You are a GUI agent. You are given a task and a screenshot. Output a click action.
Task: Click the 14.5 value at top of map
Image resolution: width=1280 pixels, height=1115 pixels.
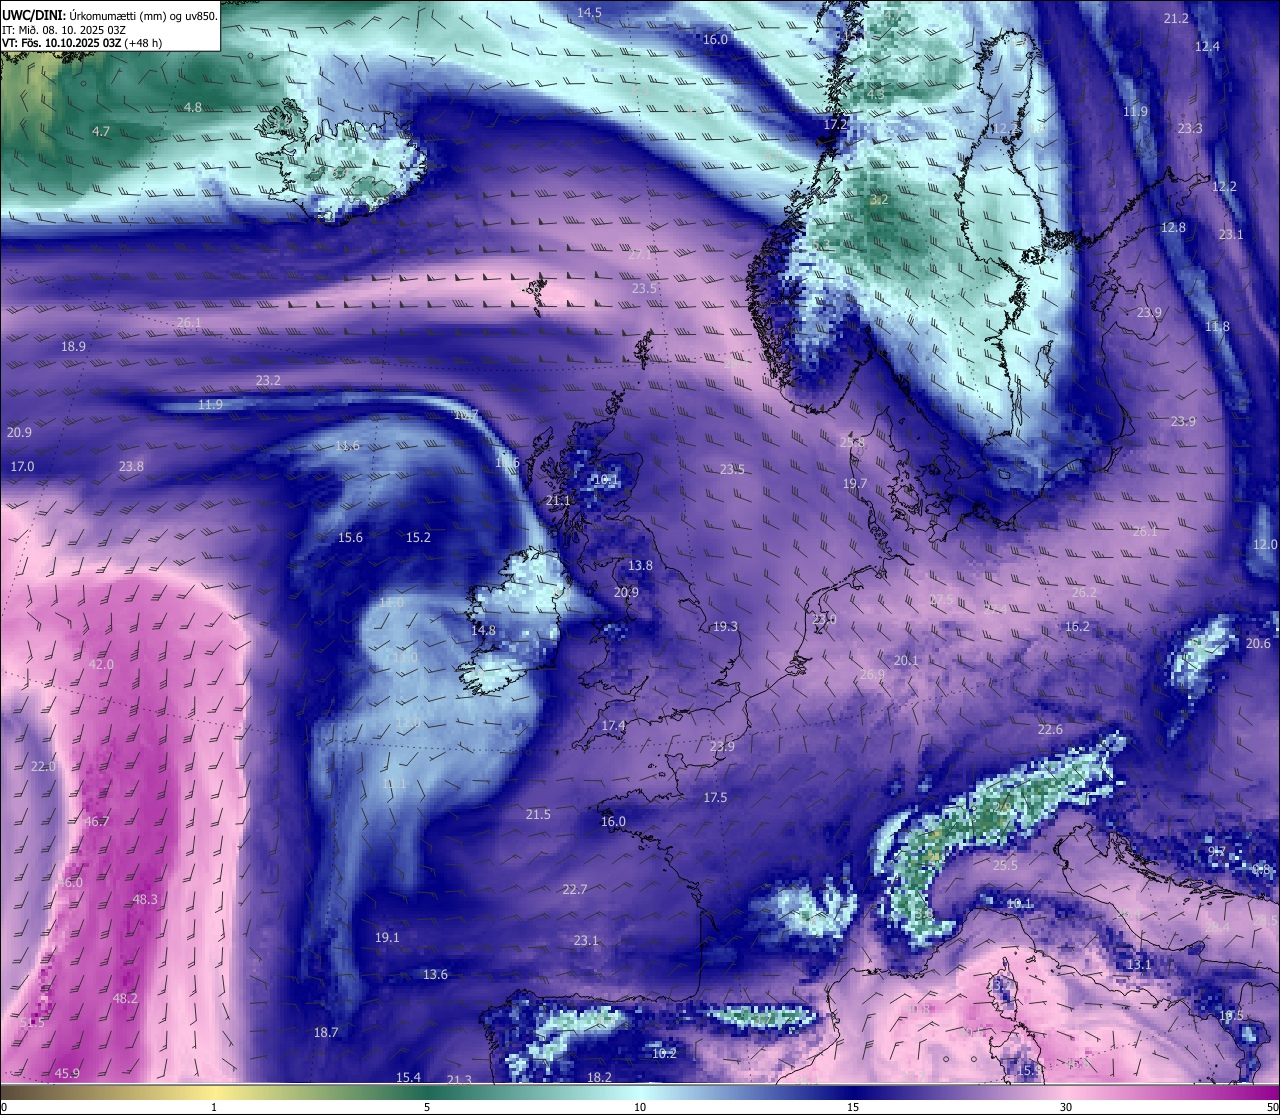click(590, 12)
